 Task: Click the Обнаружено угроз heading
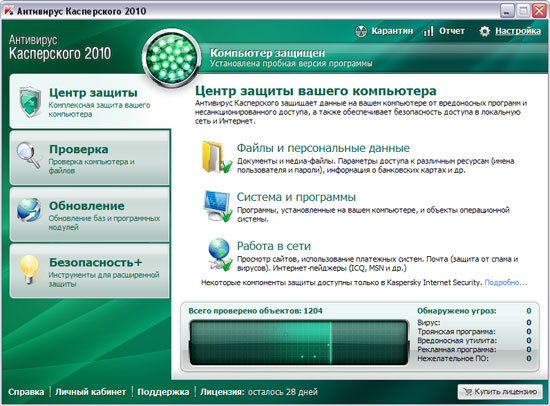point(456,311)
